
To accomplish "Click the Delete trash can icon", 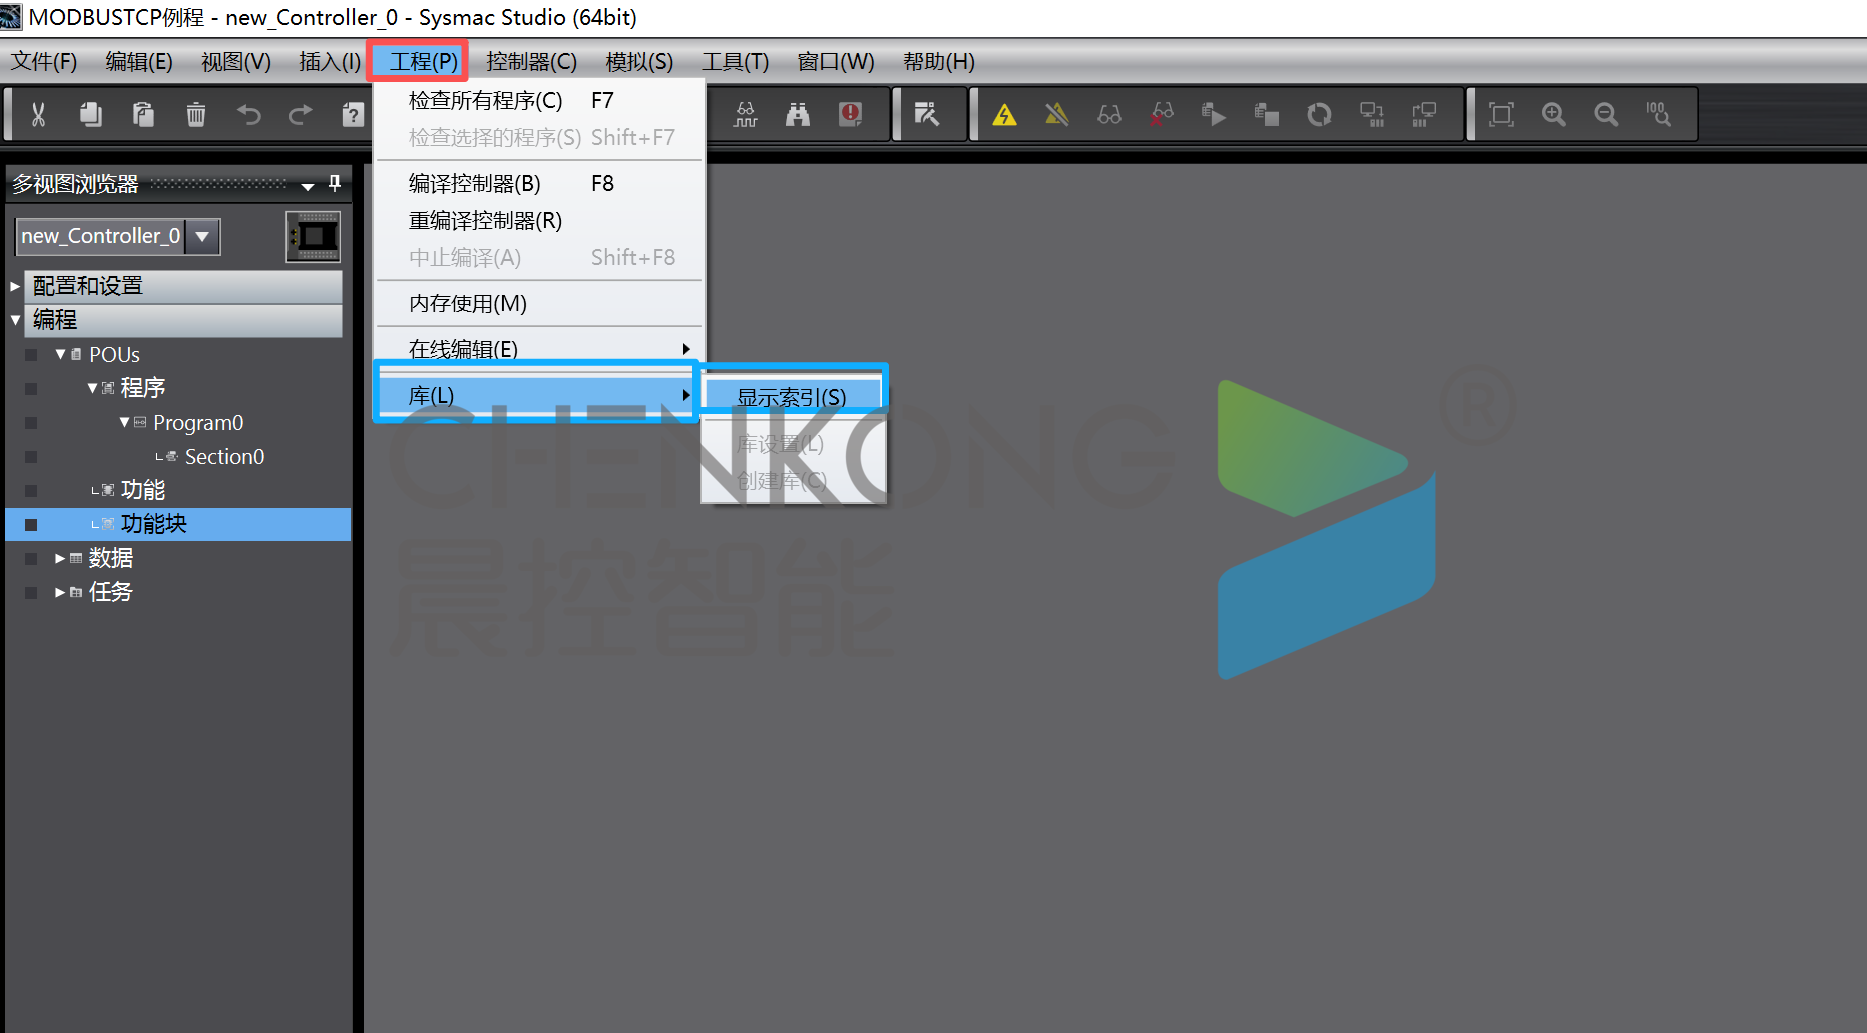I will click(x=196, y=114).
